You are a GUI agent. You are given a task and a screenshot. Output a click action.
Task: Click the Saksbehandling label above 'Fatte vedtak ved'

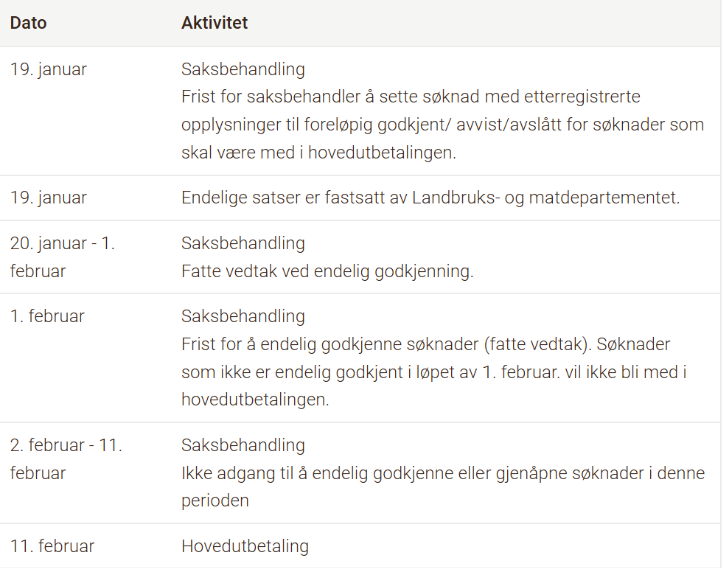tap(243, 243)
